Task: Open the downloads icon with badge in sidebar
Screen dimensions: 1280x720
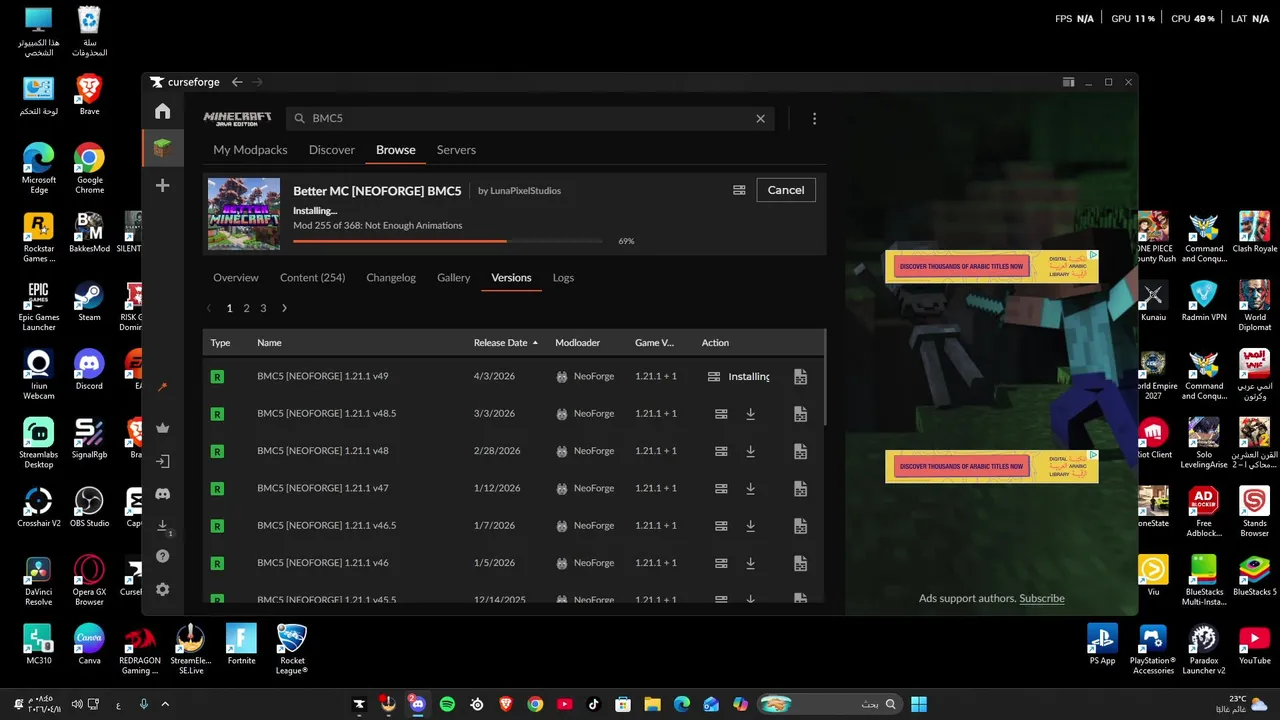Action: pyautogui.click(x=163, y=526)
